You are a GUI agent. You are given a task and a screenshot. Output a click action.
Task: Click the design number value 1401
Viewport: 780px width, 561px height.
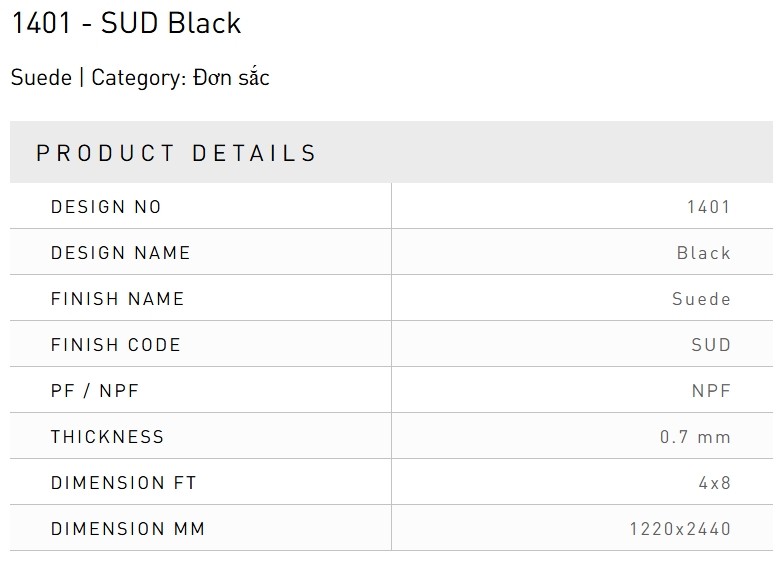click(709, 207)
